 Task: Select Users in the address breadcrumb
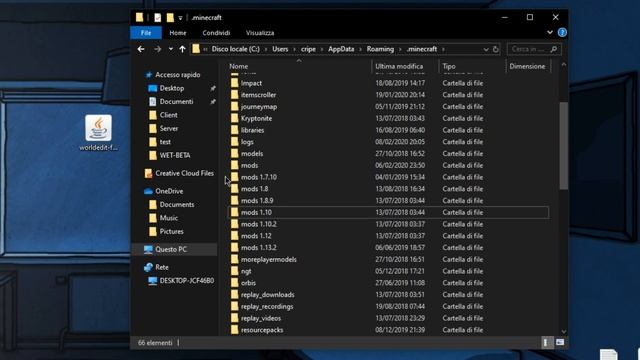pyautogui.click(x=280, y=49)
